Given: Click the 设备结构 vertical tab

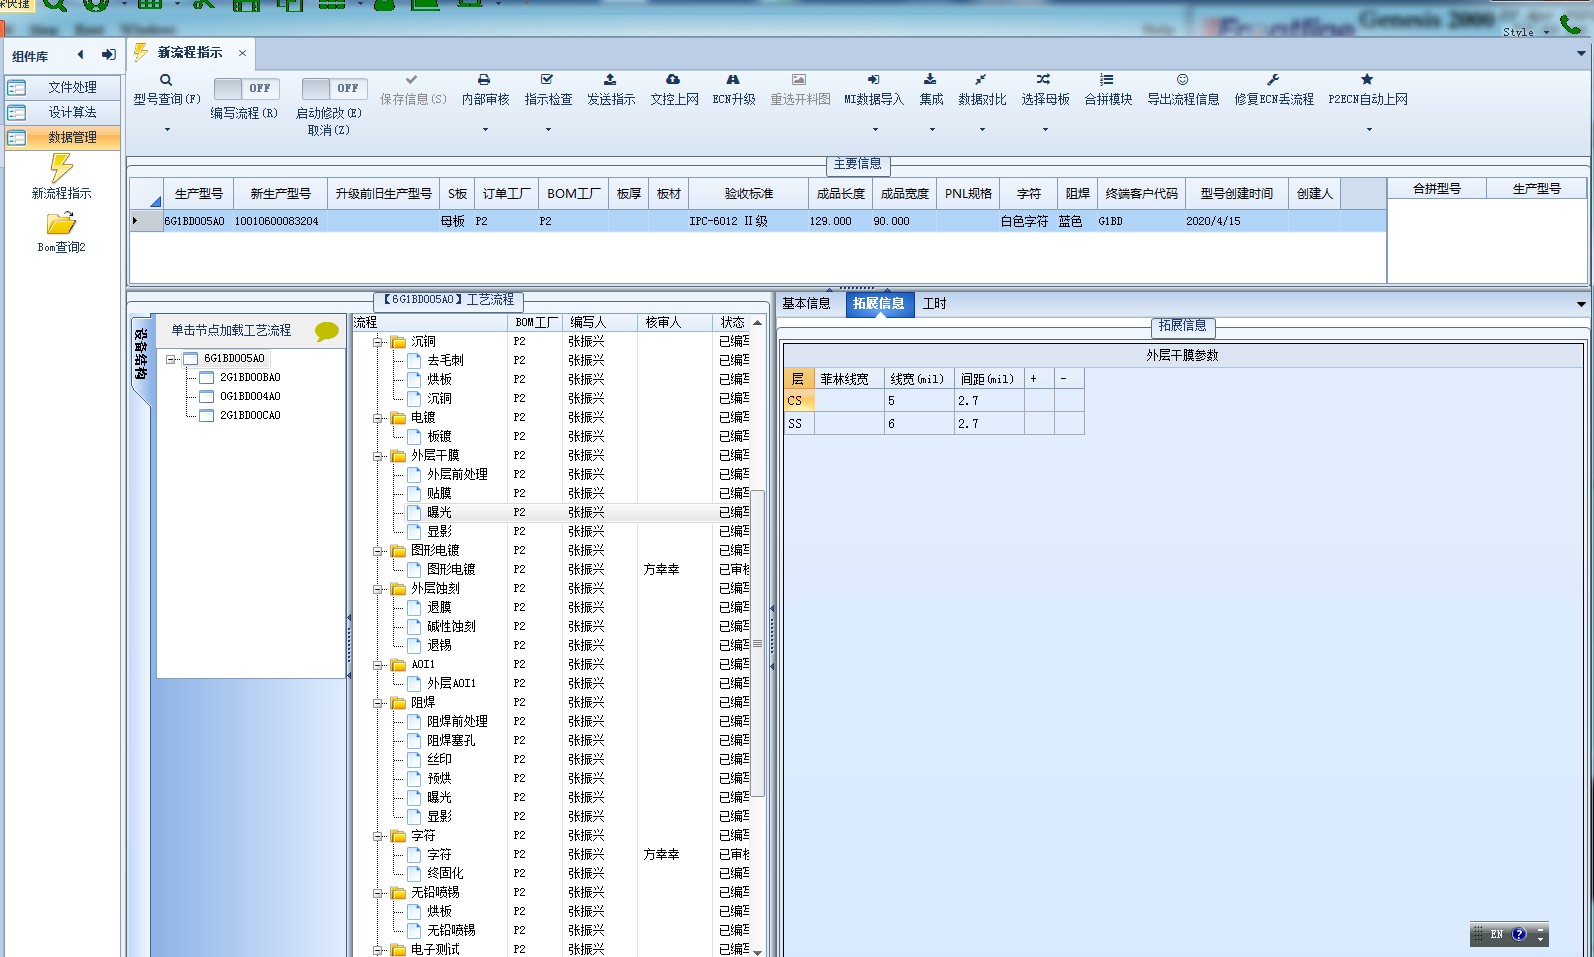Looking at the screenshot, I should point(141,354).
